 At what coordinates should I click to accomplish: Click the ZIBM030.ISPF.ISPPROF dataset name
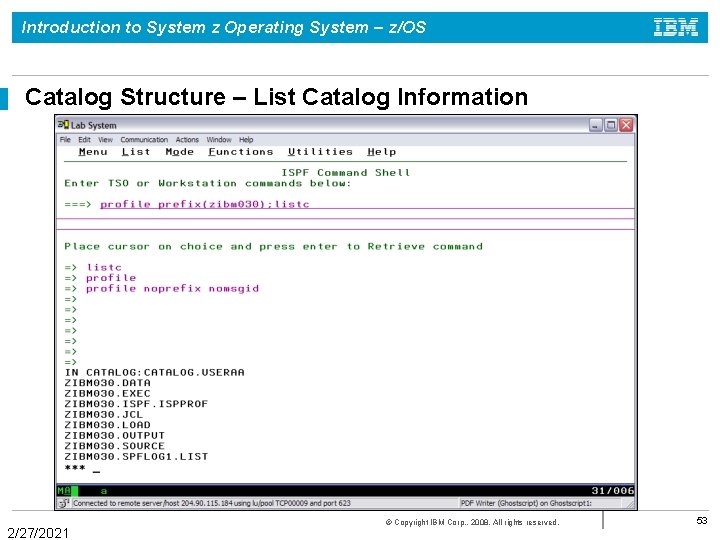[x=136, y=404]
